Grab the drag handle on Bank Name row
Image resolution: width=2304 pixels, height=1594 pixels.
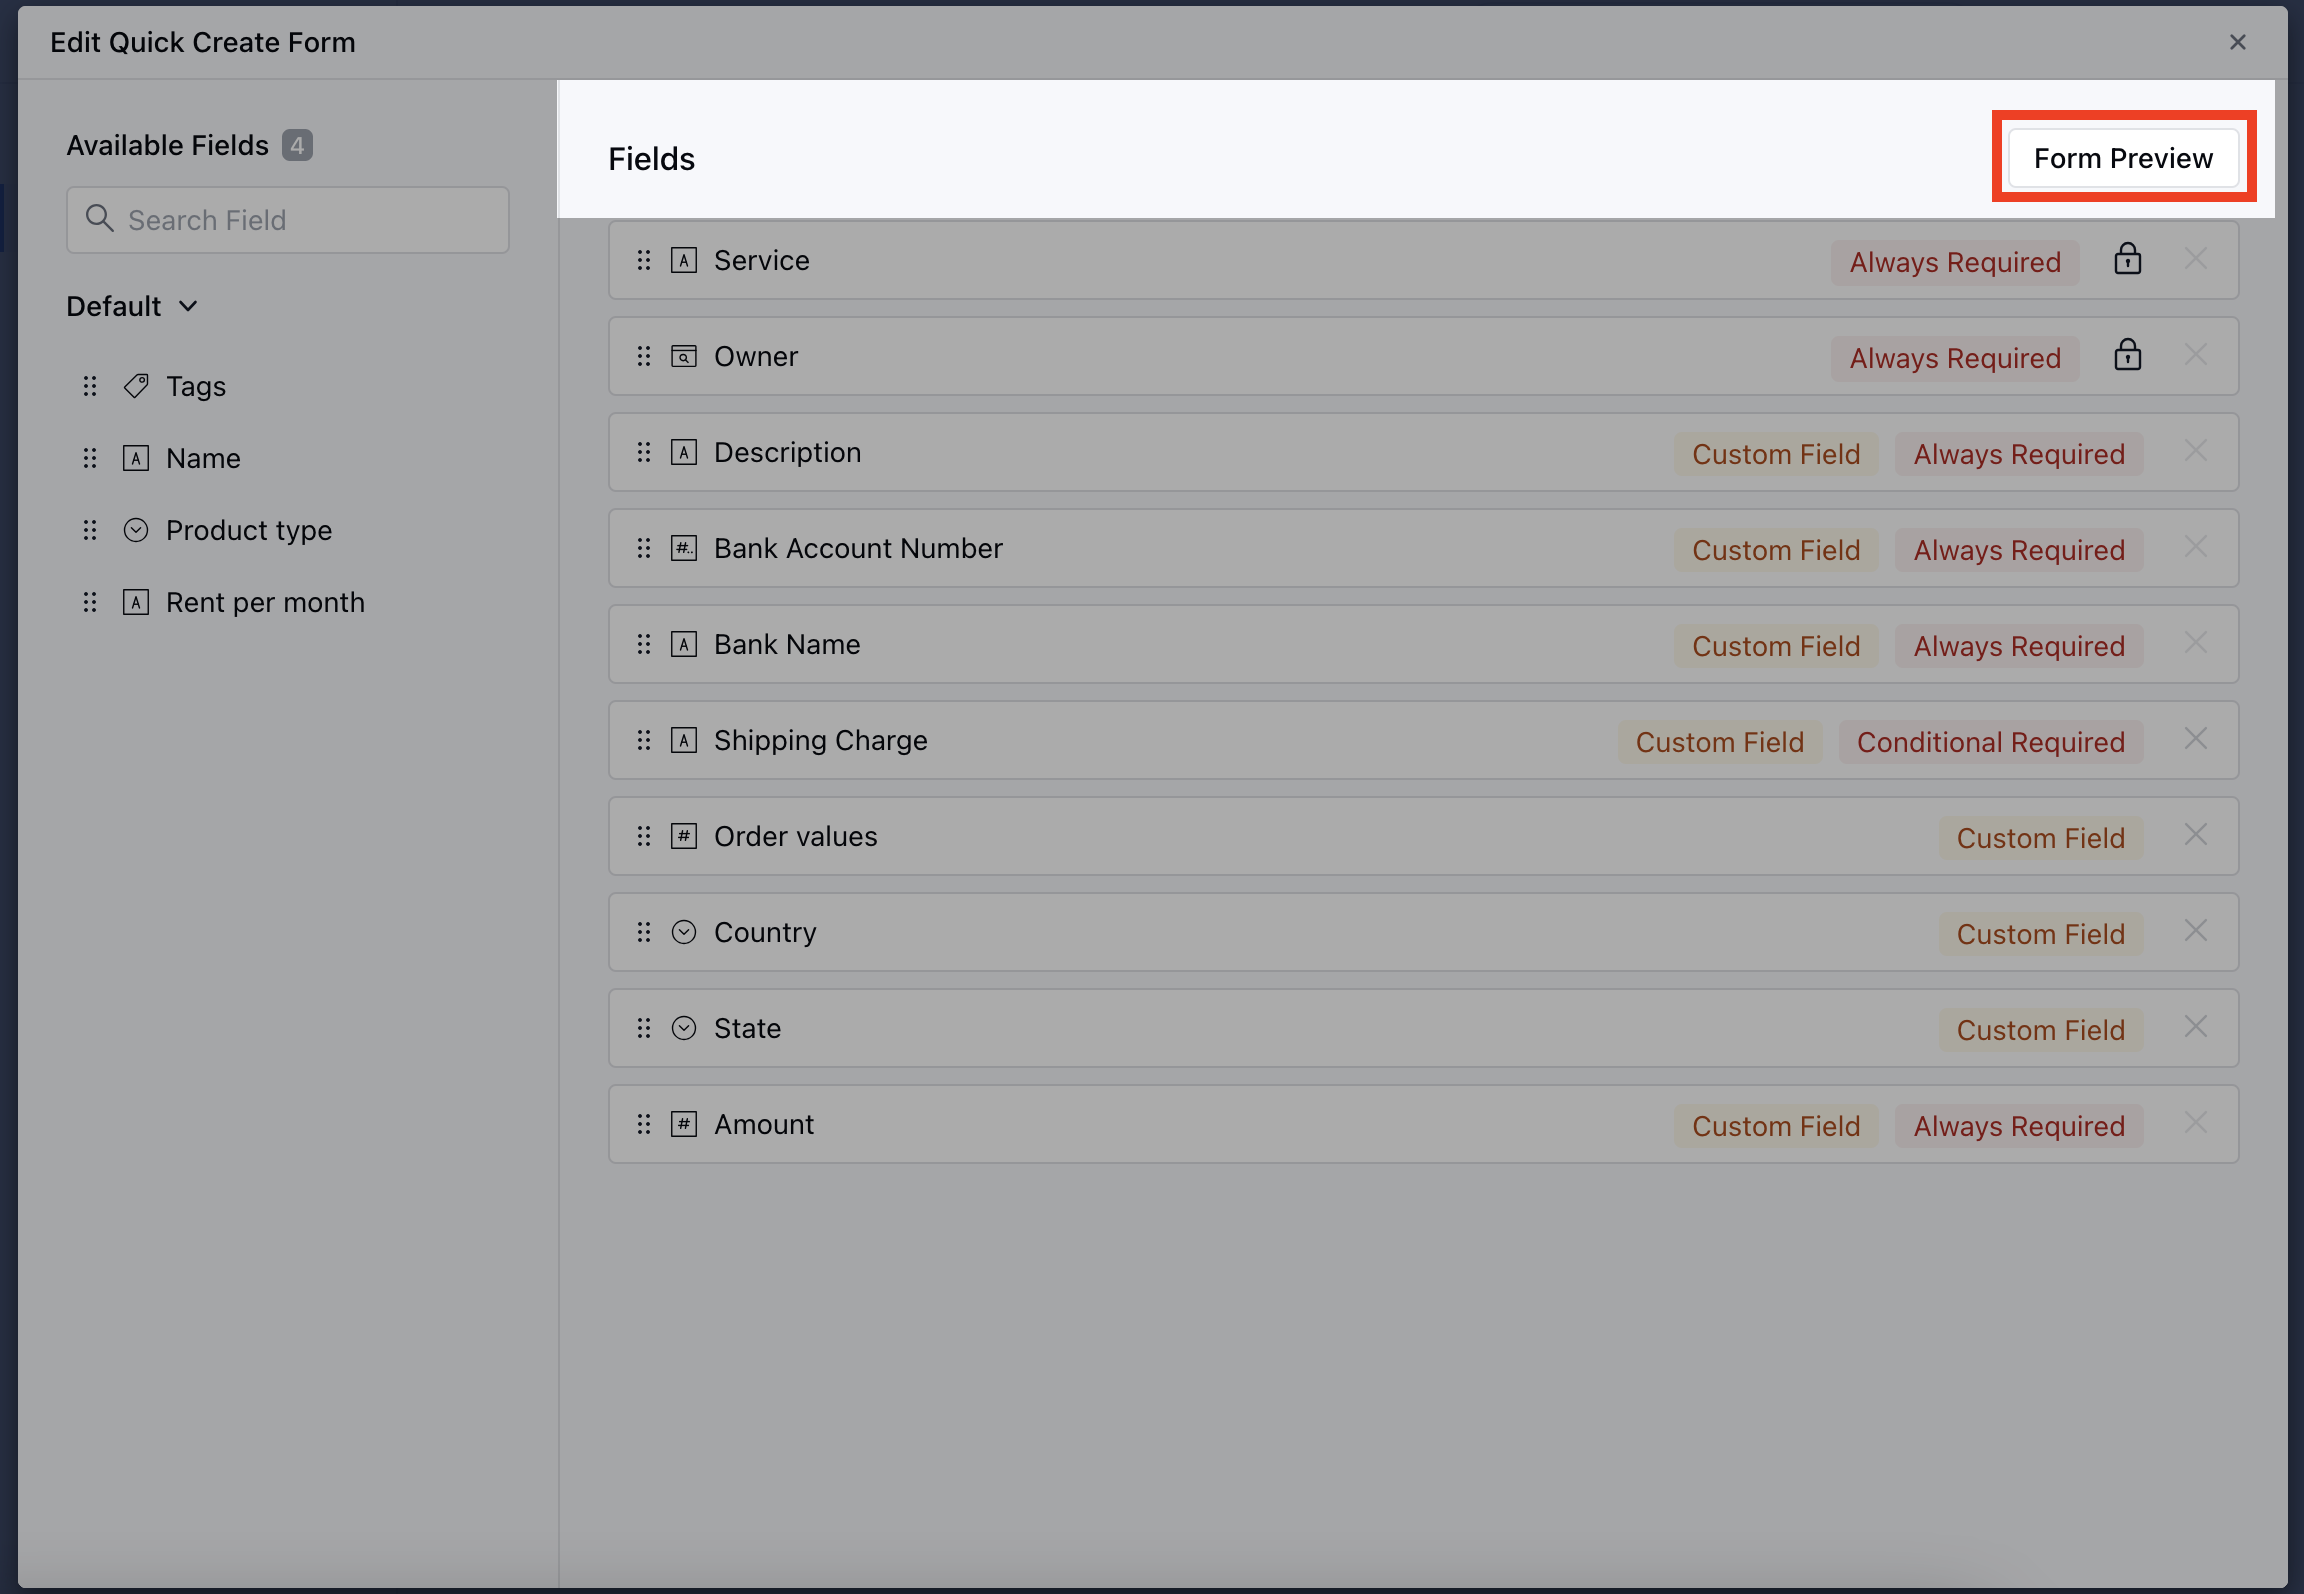(x=644, y=644)
